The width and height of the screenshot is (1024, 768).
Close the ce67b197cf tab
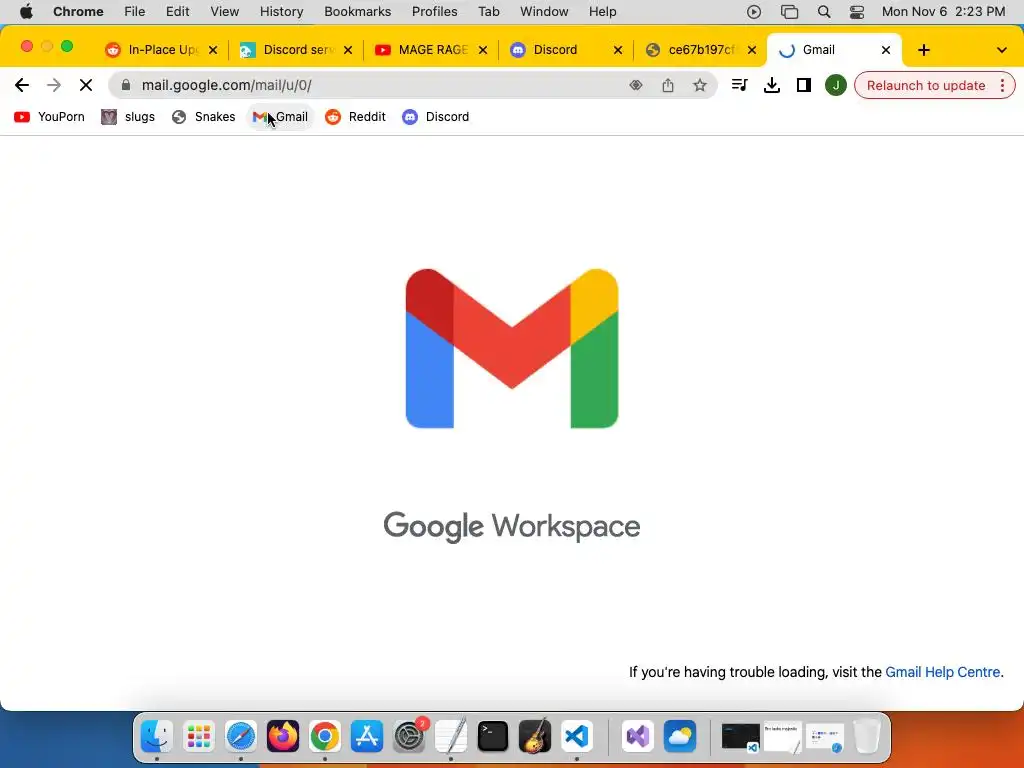tap(752, 50)
